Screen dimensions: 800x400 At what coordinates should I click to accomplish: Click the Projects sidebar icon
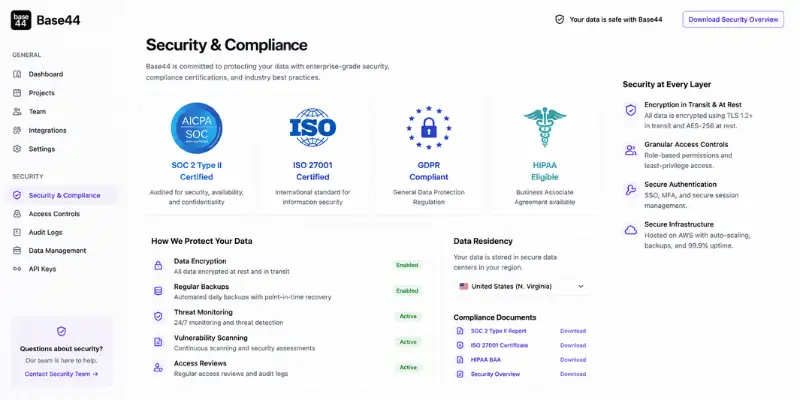pos(17,93)
